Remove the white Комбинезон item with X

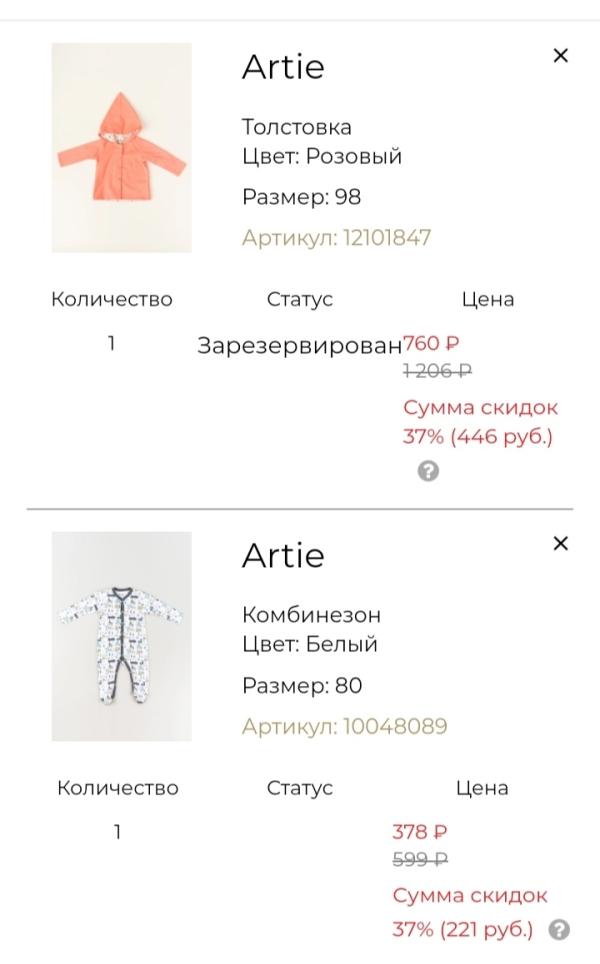[x=560, y=544]
